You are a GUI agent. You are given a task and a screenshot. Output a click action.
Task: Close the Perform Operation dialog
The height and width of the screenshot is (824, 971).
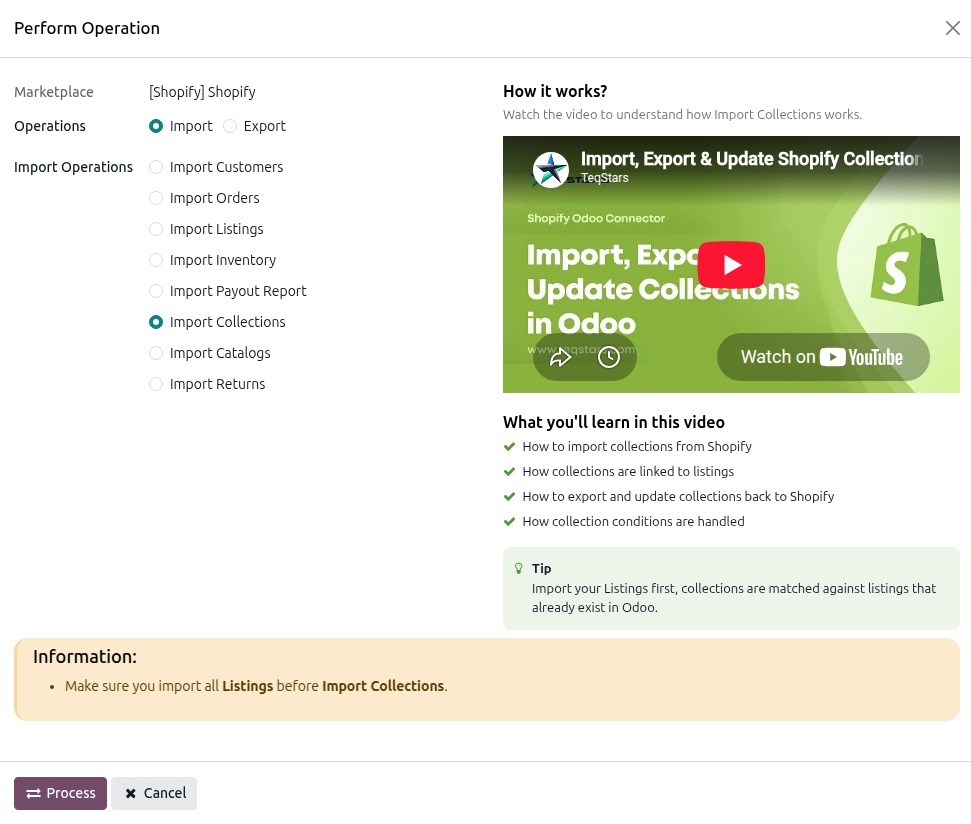pos(952,28)
